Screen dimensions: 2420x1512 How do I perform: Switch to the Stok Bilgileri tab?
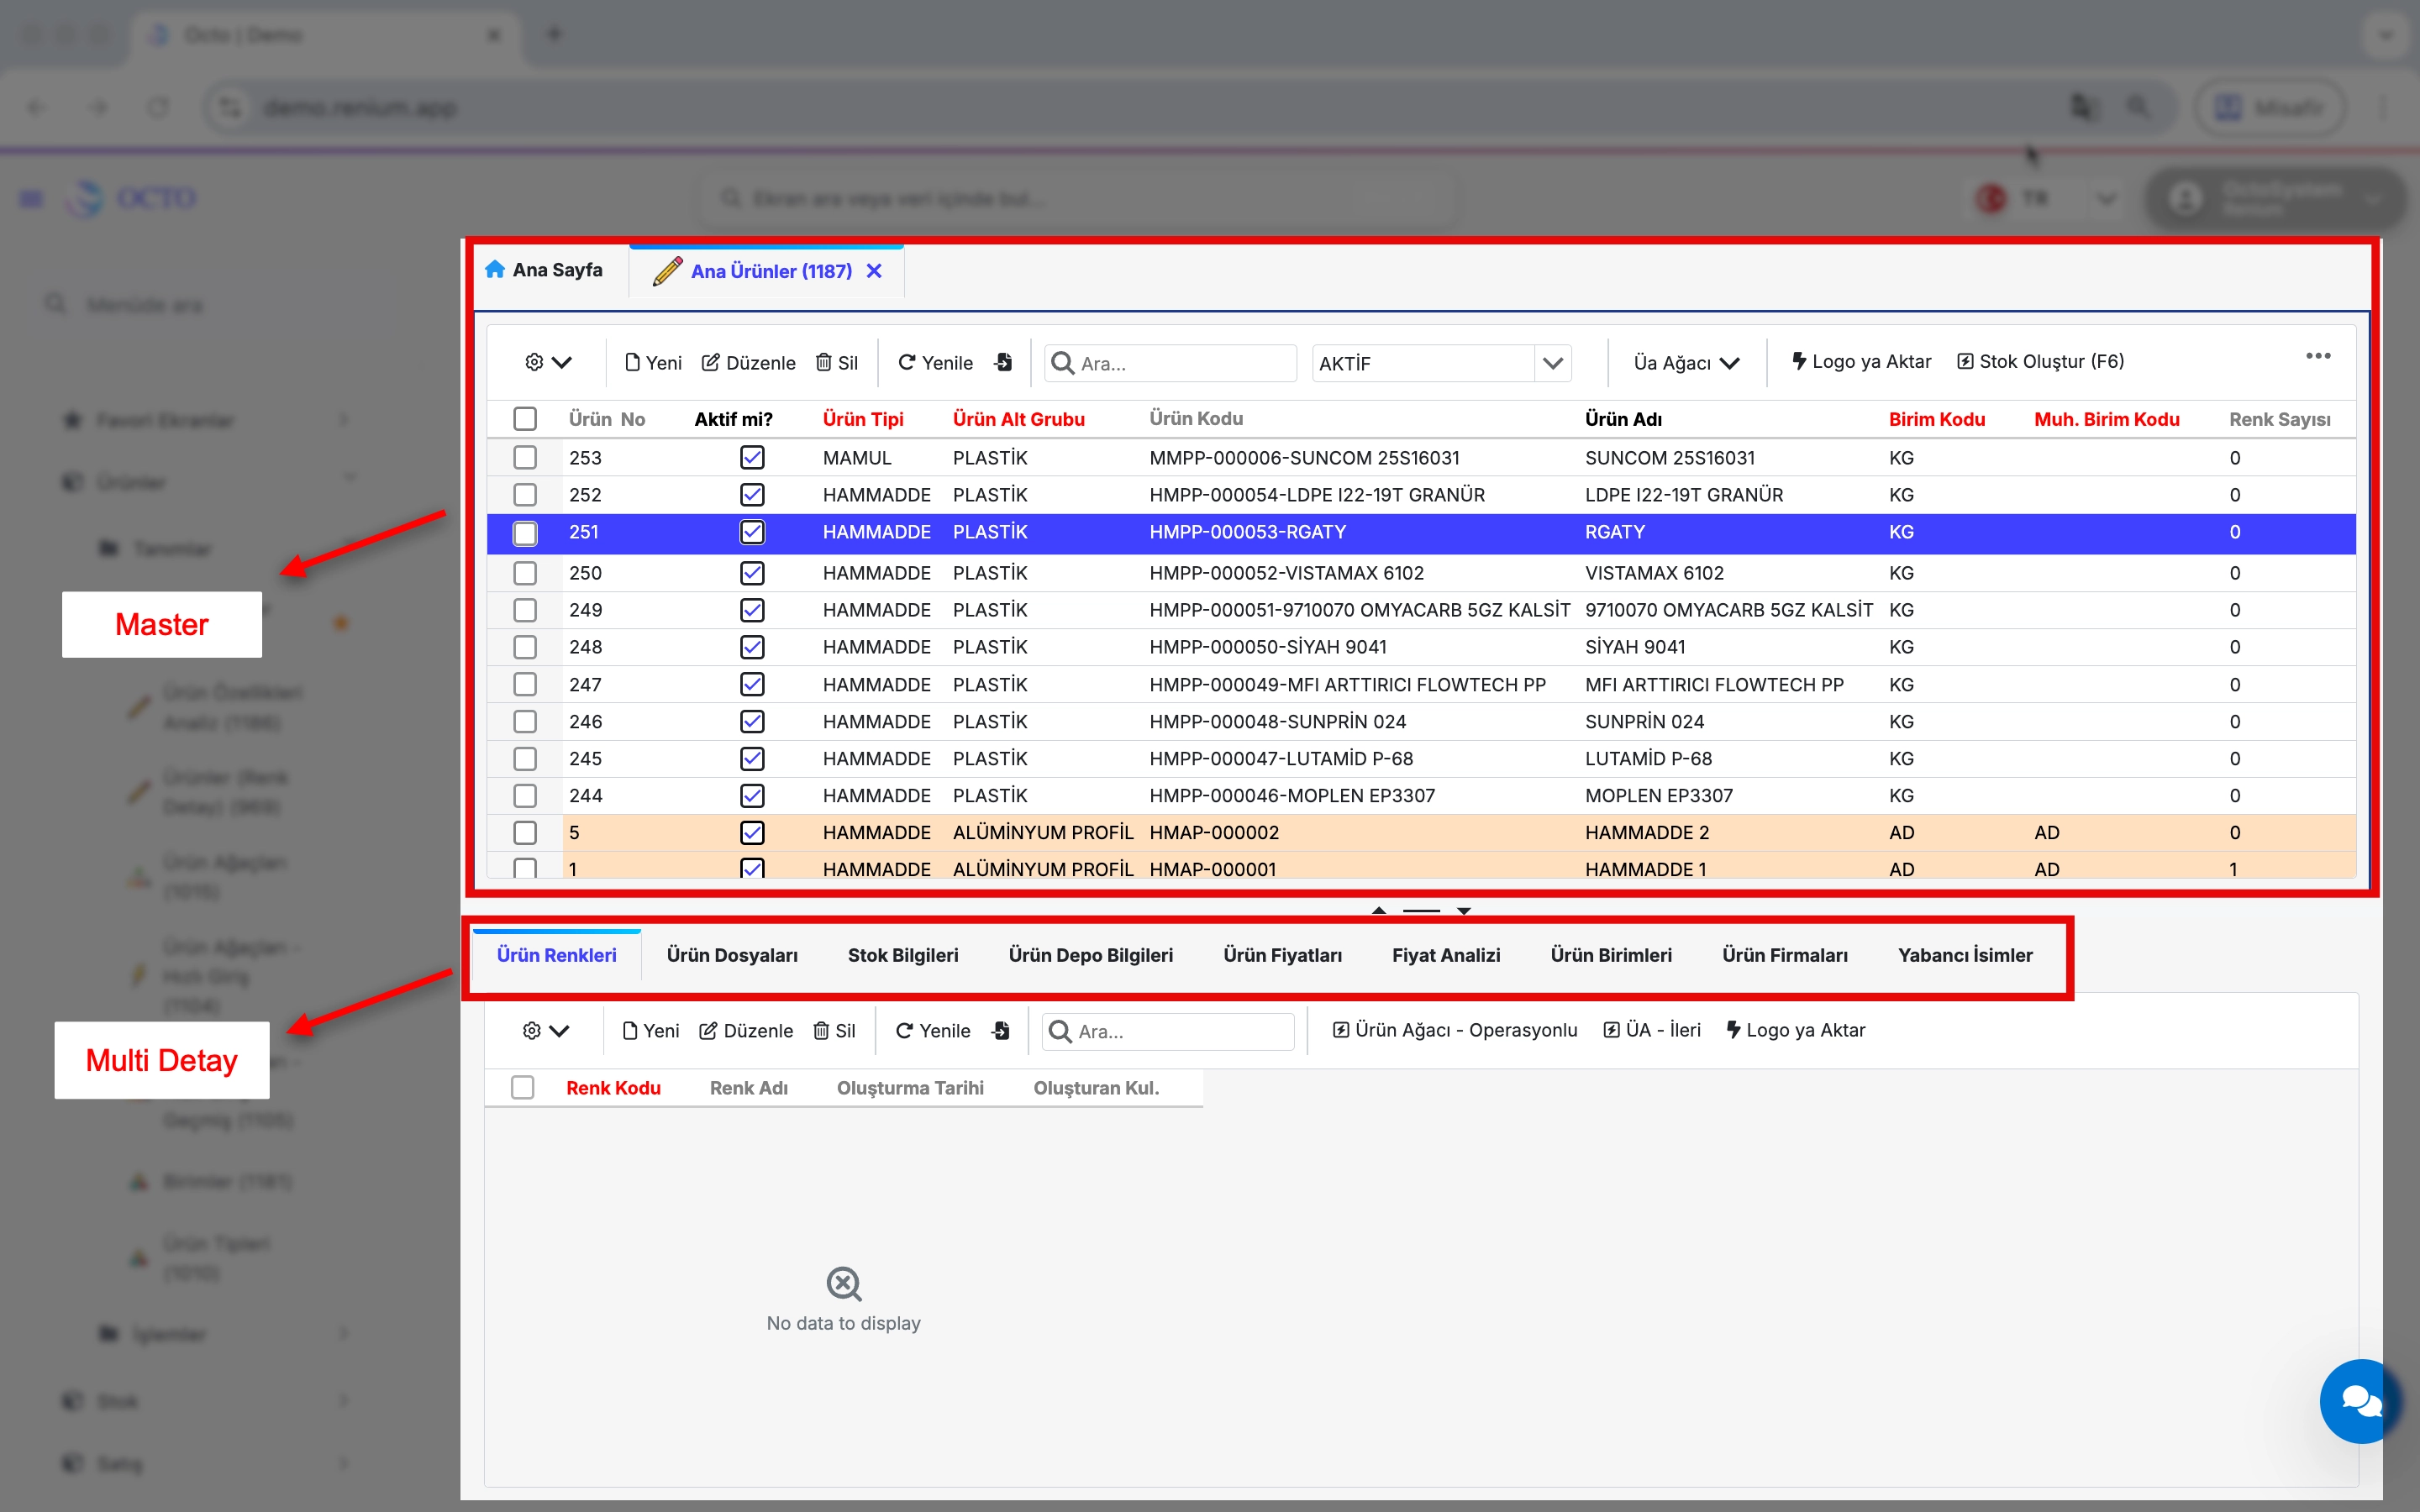pos(902,955)
